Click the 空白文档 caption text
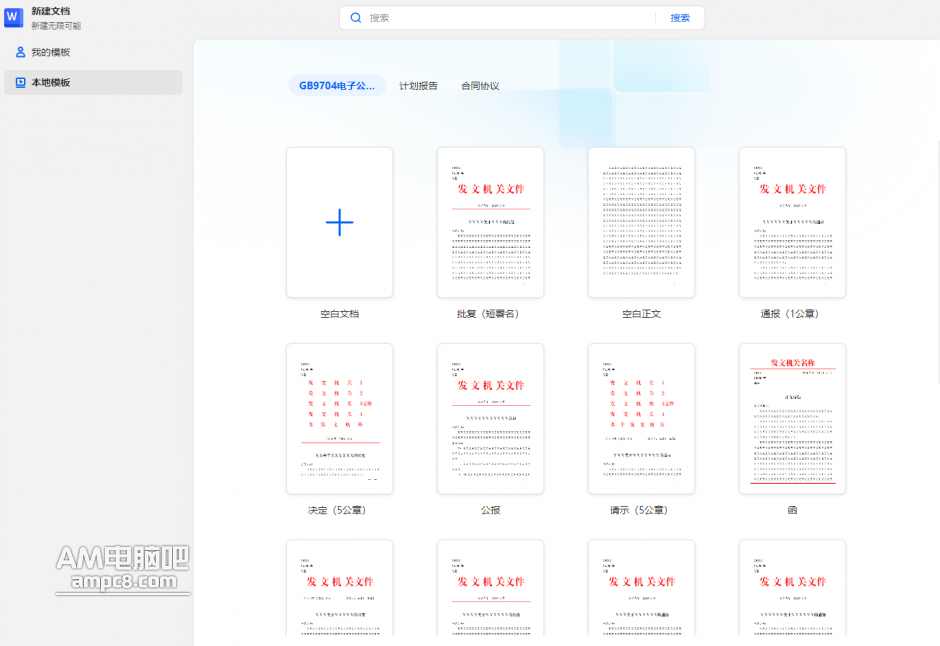The image size is (940, 646). (x=339, y=314)
